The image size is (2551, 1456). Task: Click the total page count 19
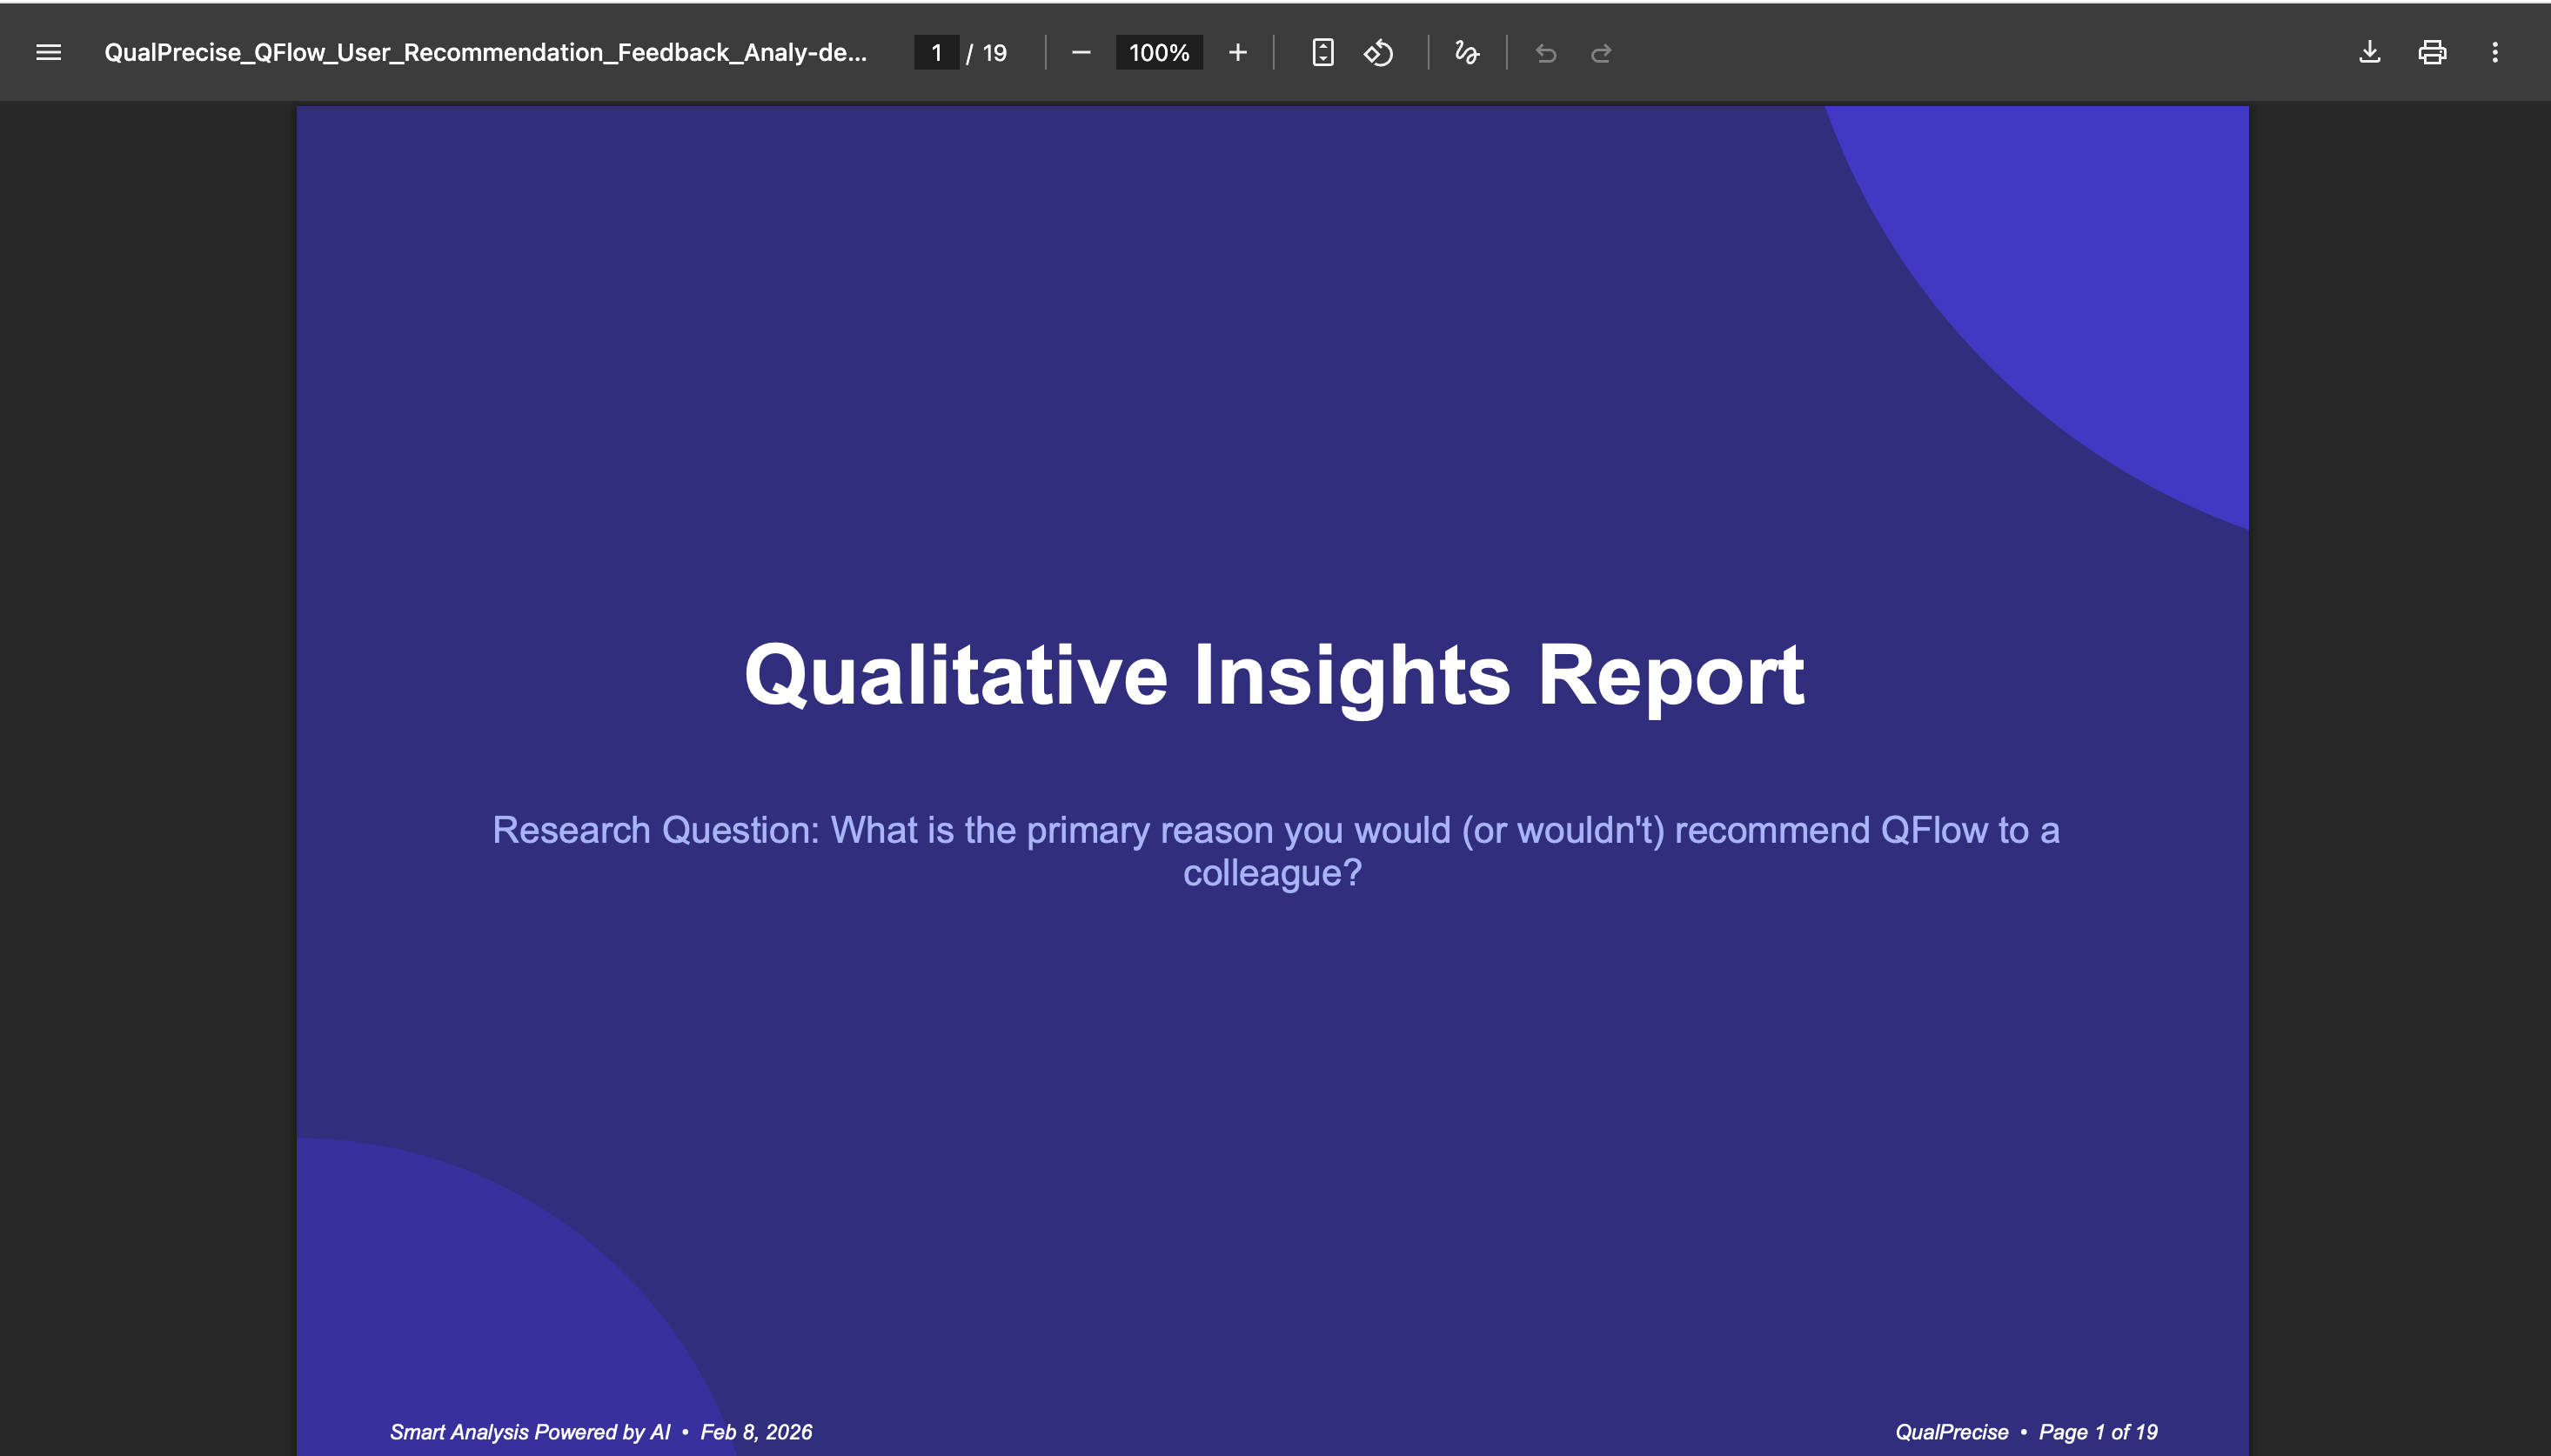(x=994, y=52)
